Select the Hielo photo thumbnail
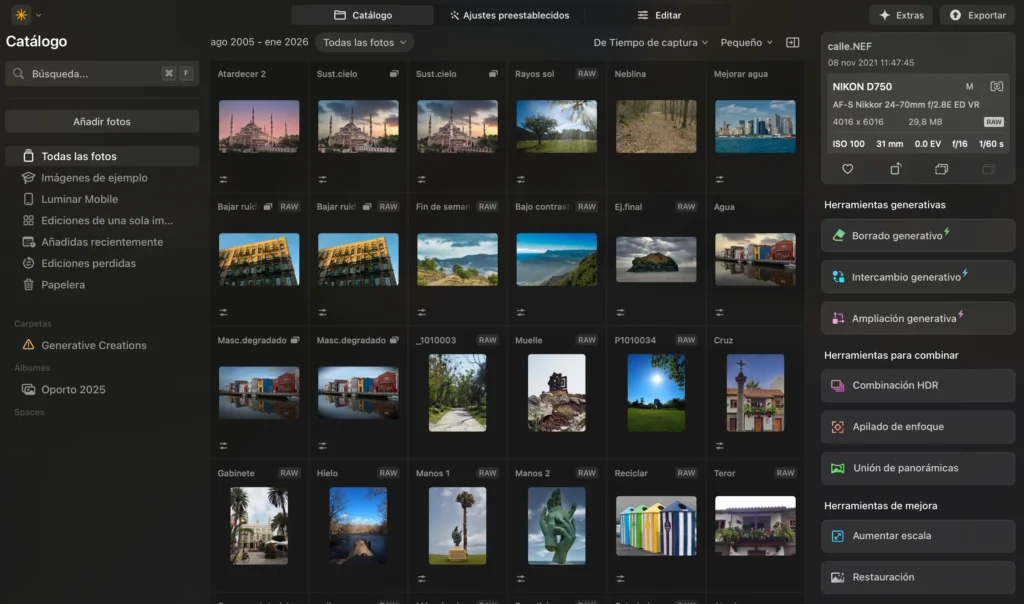 (358, 526)
